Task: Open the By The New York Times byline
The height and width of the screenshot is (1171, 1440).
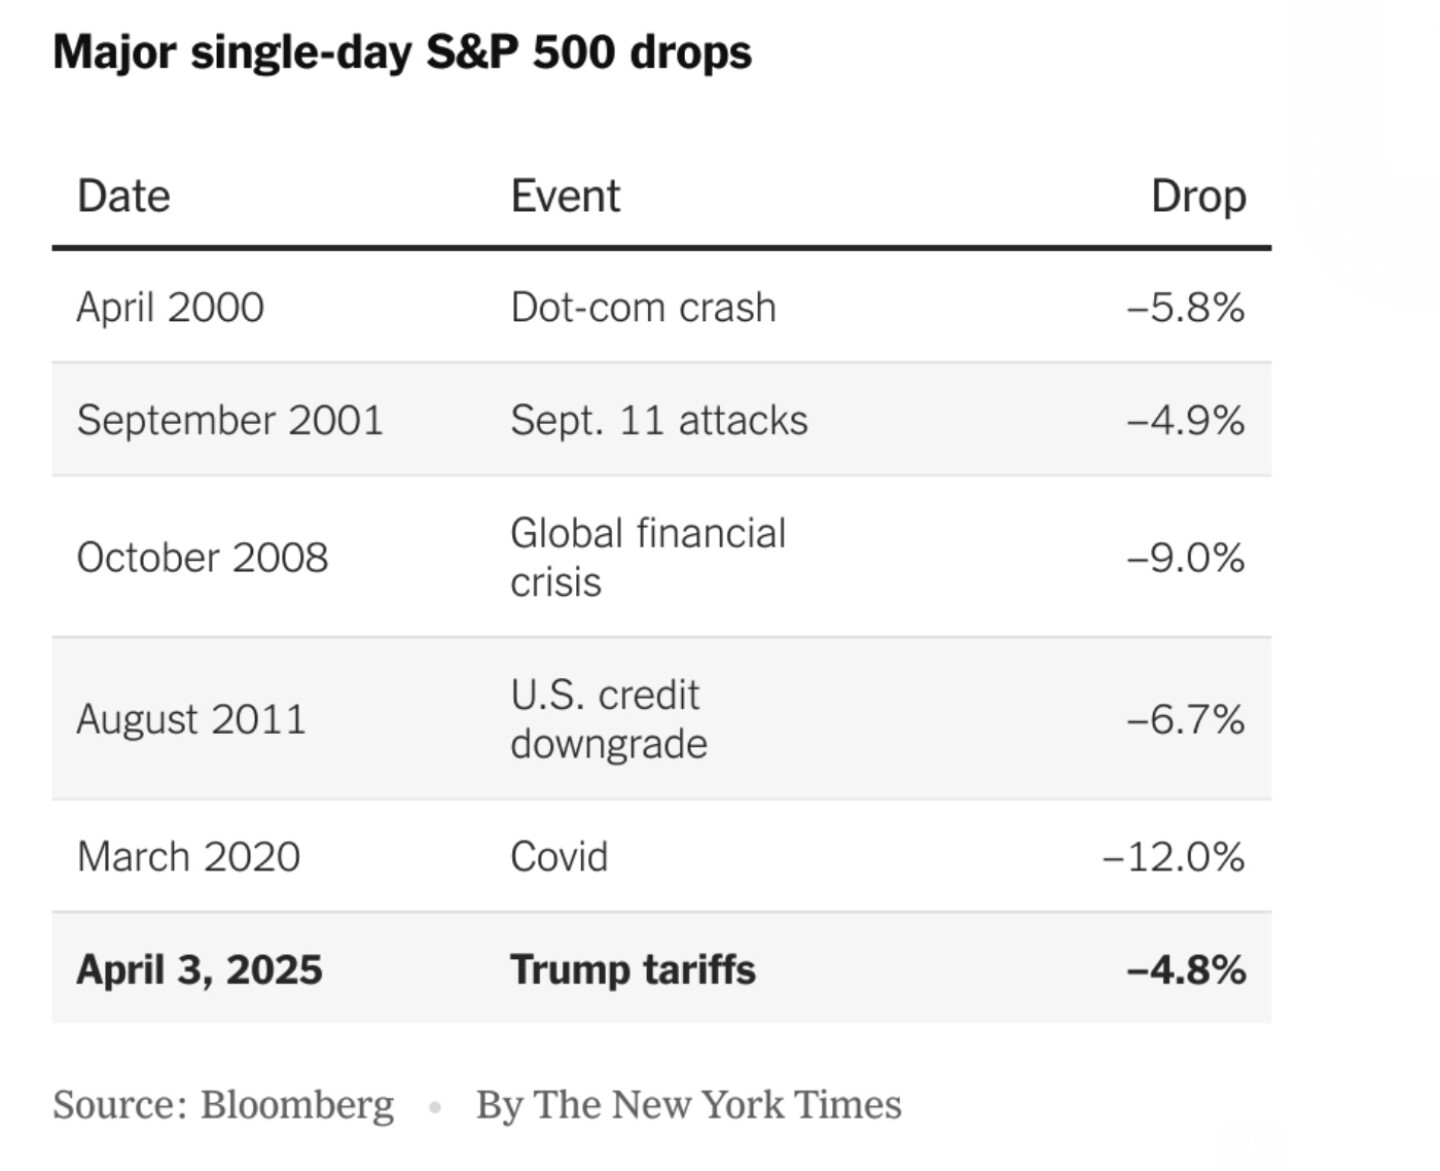Action: click(x=689, y=1105)
